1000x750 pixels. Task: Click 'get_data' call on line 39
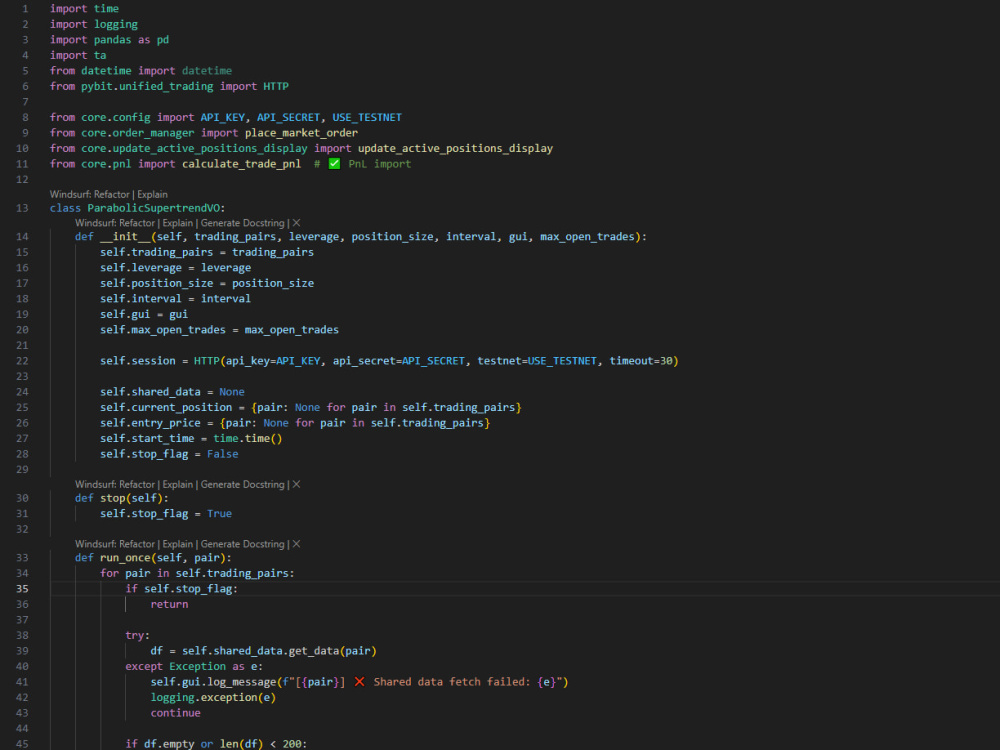314,651
